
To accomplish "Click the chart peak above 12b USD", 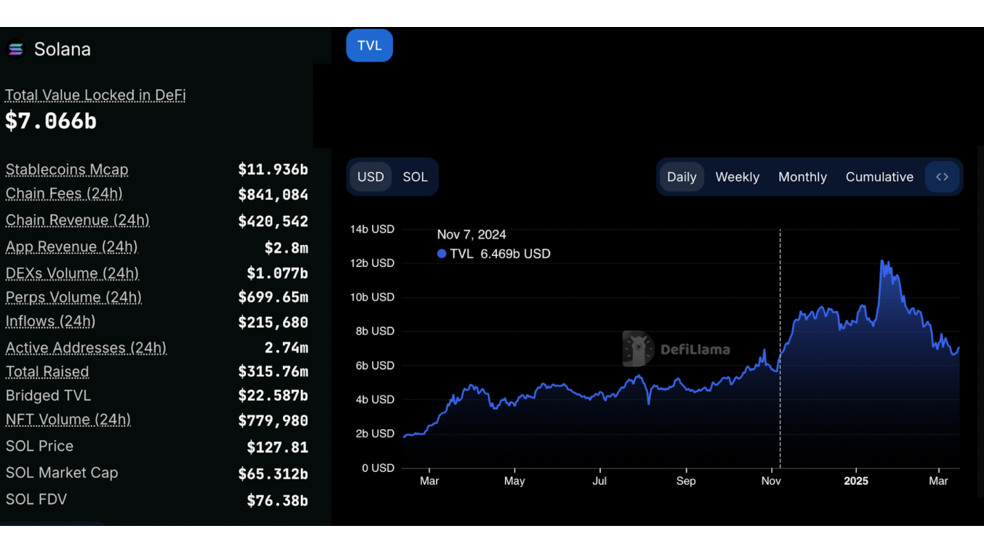I will (x=882, y=262).
